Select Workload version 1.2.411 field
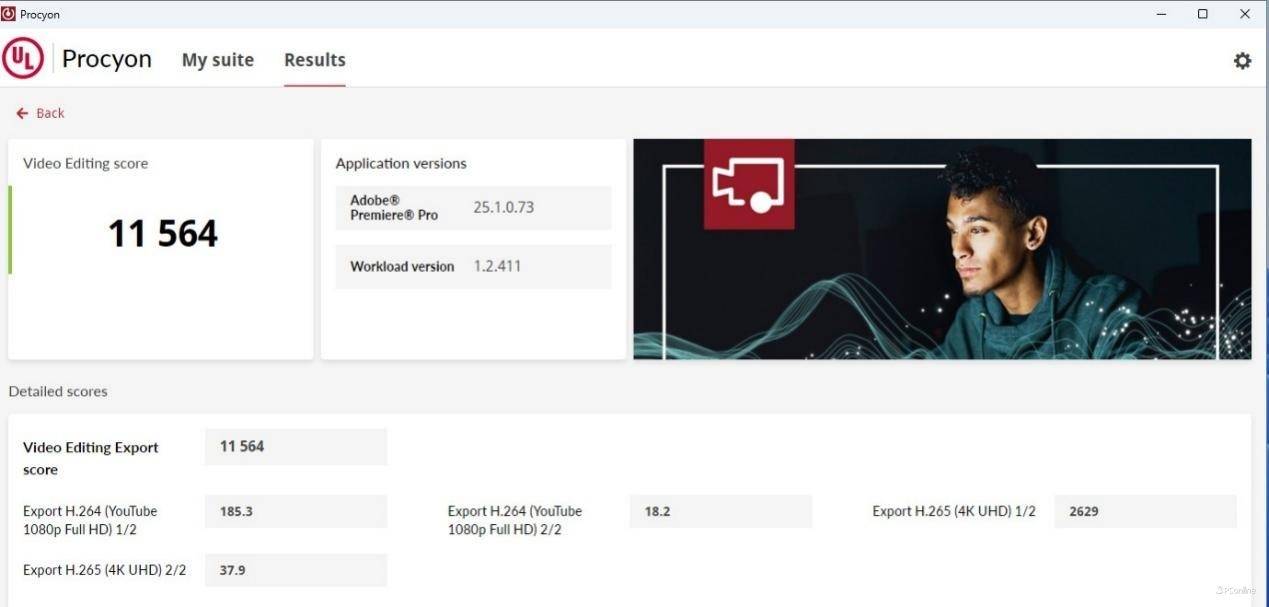Image resolution: width=1269 pixels, height=607 pixels. point(473,267)
